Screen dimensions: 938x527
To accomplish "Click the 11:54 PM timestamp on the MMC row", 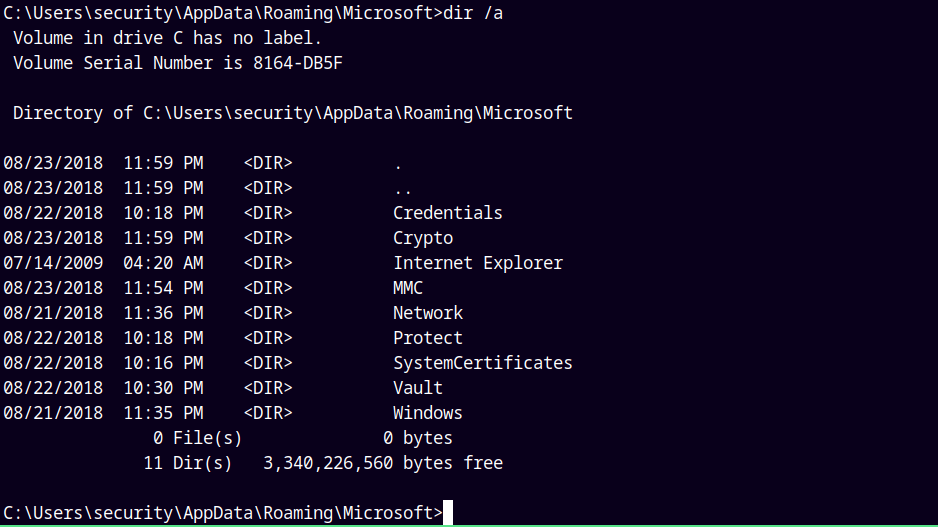I will point(163,288).
